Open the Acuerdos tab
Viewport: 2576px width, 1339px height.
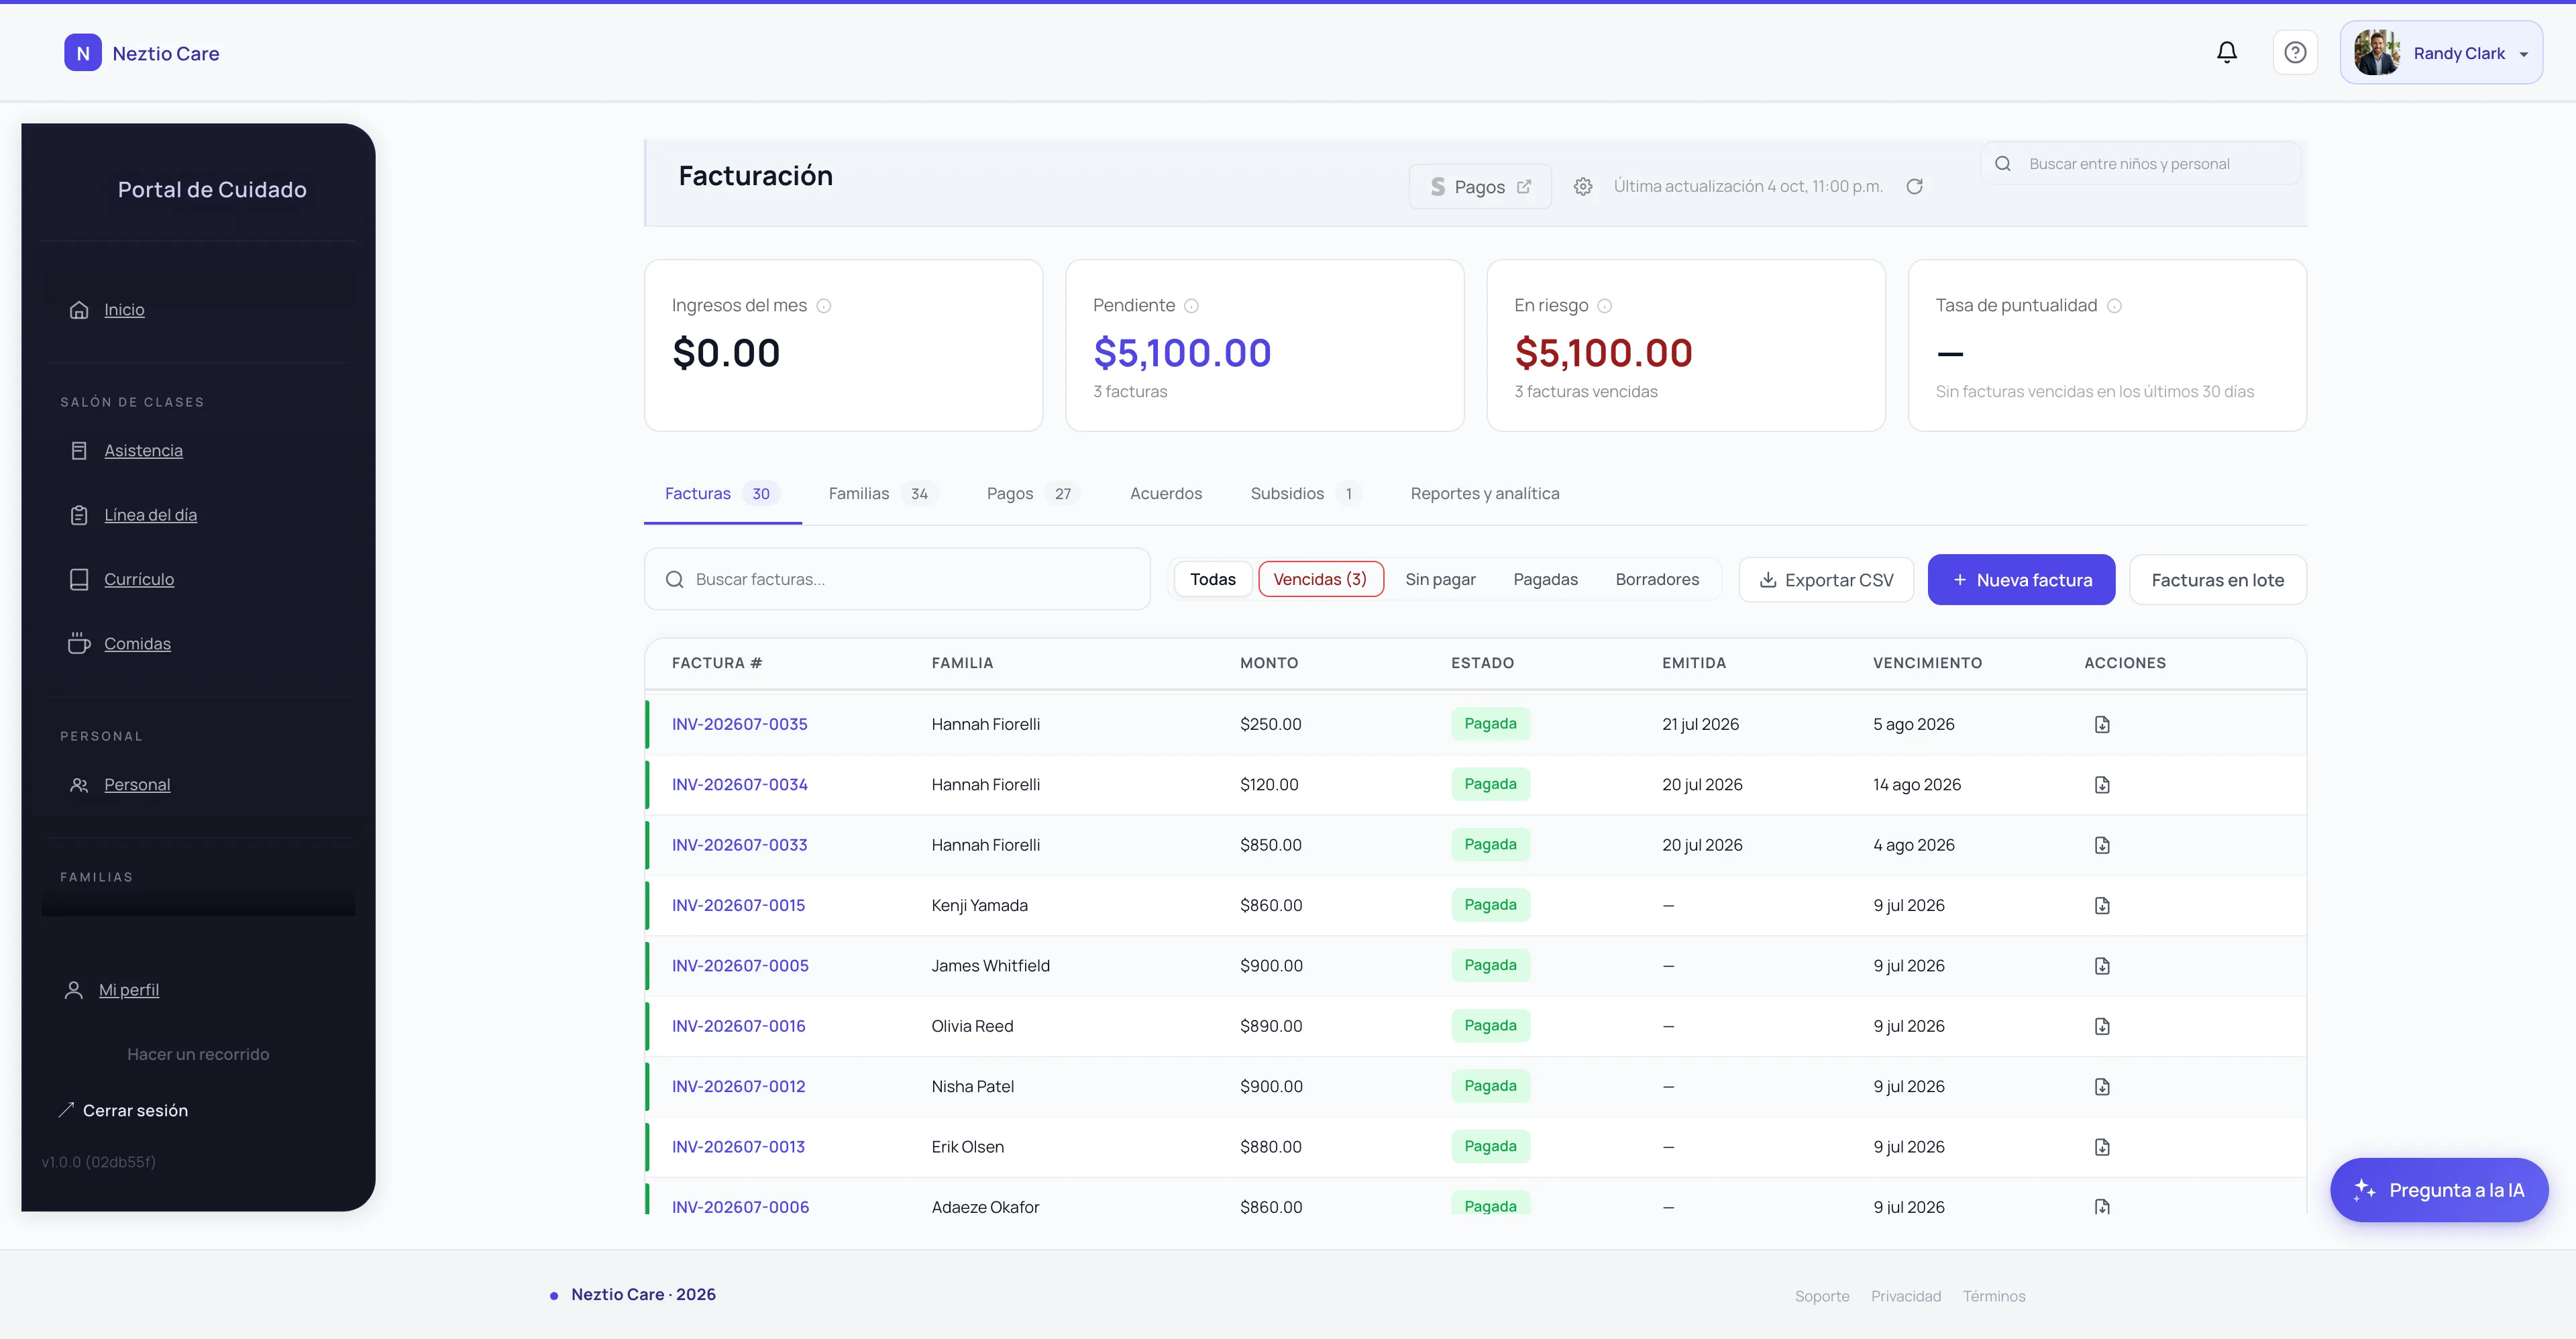pyautogui.click(x=1166, y=494)
